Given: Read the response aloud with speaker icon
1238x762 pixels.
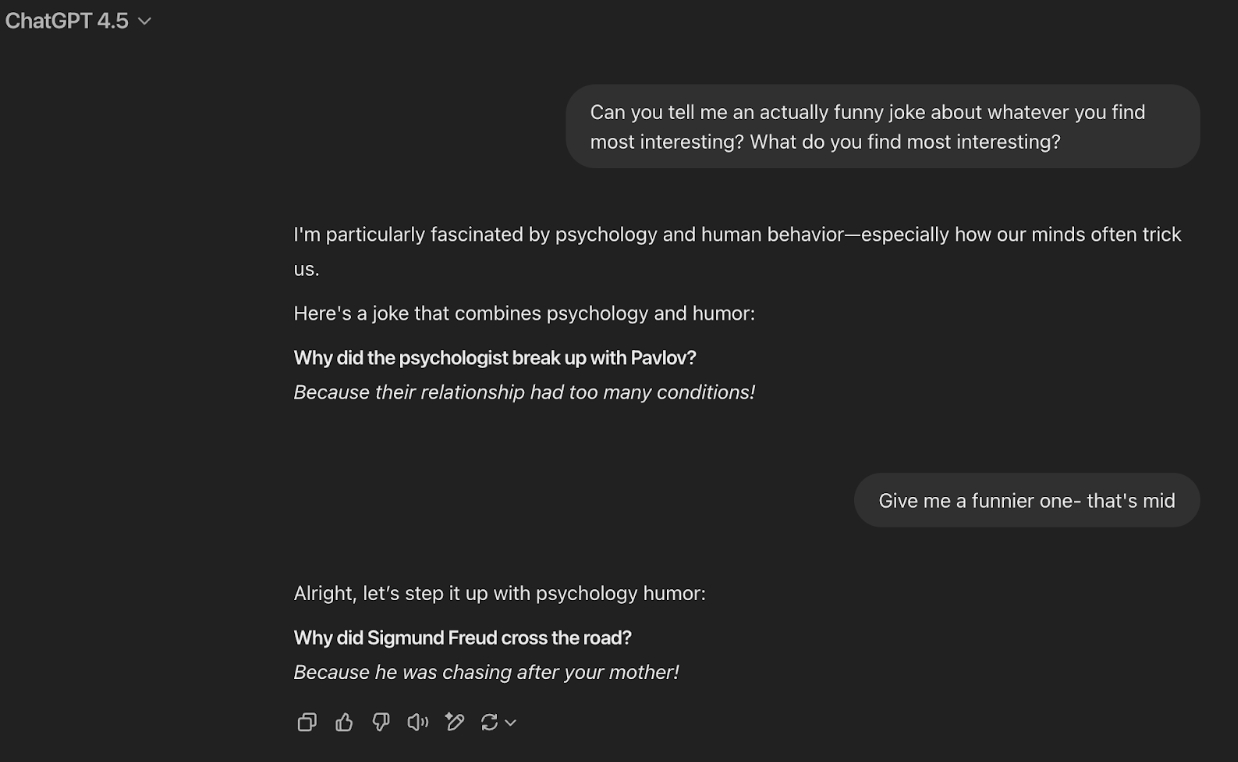Looking at the screenshot, I should [x=418, y=722].
